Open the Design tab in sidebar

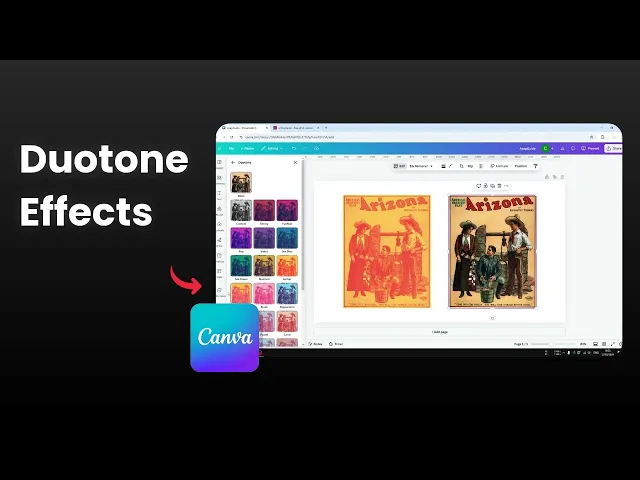[220, 164]
